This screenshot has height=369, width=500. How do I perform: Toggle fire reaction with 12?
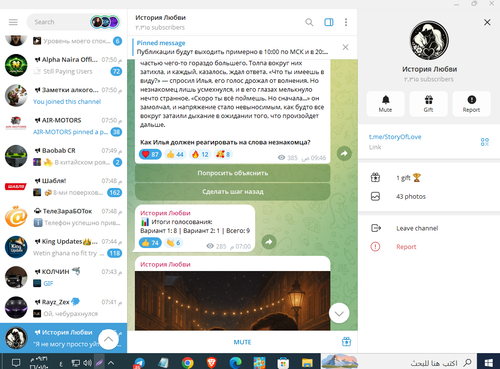(200, 154)
